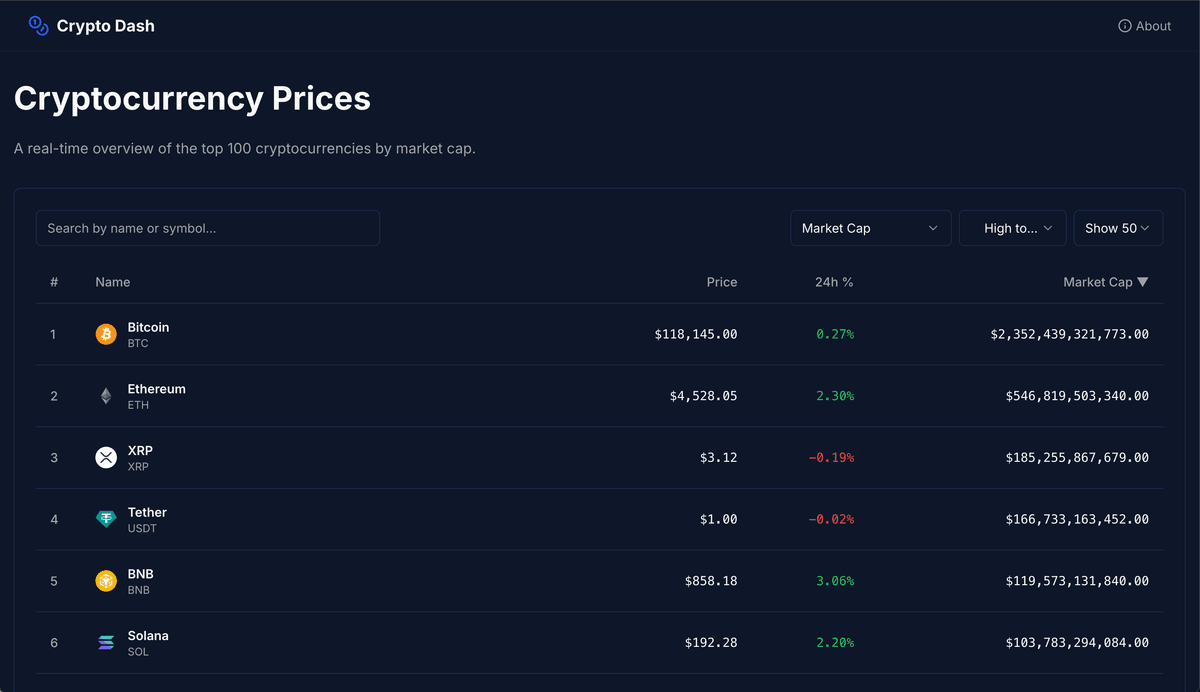Click the Ethereum diamond icon
Screen dimensions: 1200x692
click(x=106, y=395)
